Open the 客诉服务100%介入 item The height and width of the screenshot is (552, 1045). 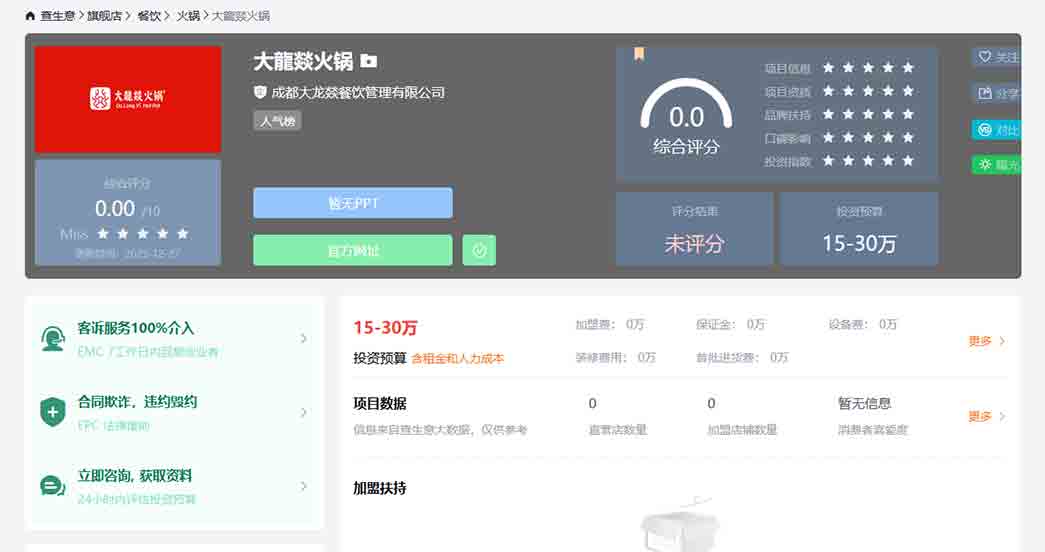[x=174, y=339]
